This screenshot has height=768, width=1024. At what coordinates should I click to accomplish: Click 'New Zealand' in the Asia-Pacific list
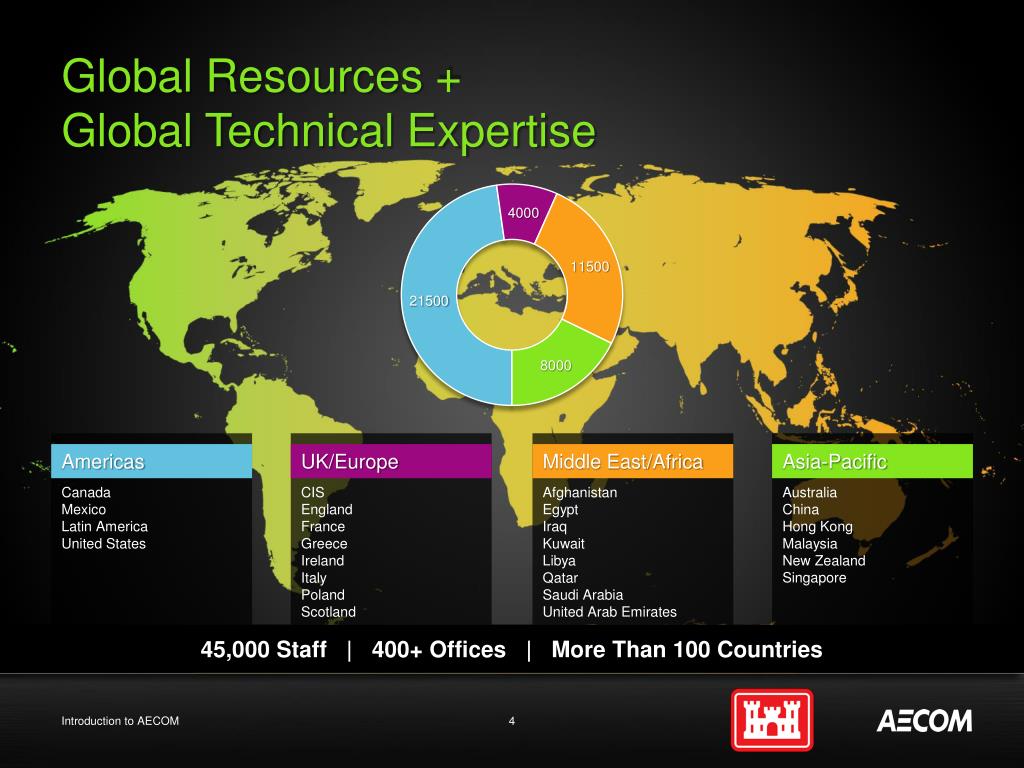[824, 560]
